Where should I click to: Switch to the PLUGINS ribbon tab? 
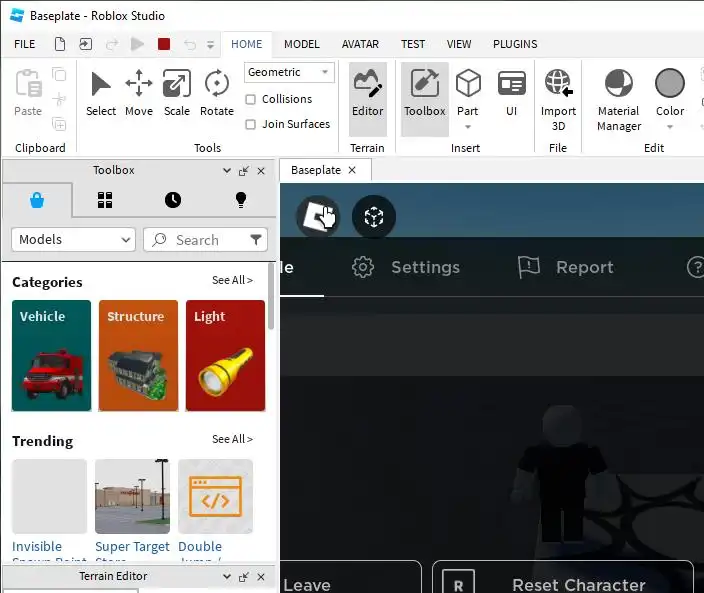(515, 44)
